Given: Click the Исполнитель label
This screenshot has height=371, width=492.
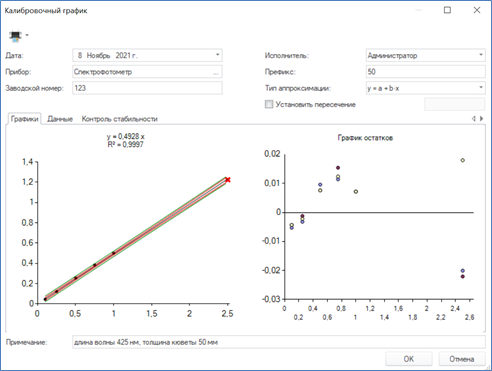Looking at the screenshot, I should [x=287, y=56].
